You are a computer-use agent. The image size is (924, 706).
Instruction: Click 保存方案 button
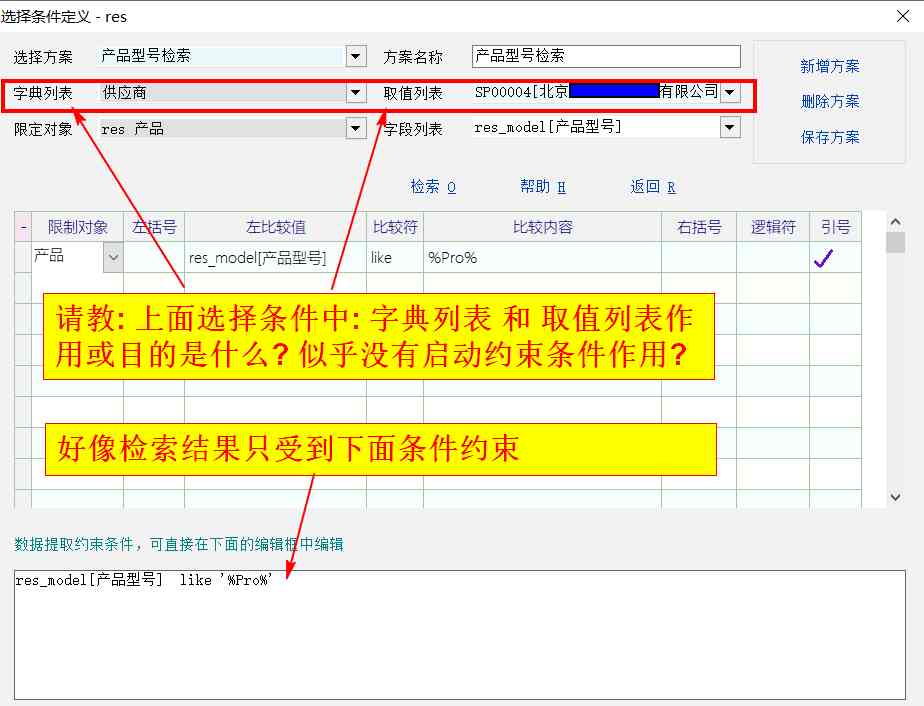pos(829,137)
